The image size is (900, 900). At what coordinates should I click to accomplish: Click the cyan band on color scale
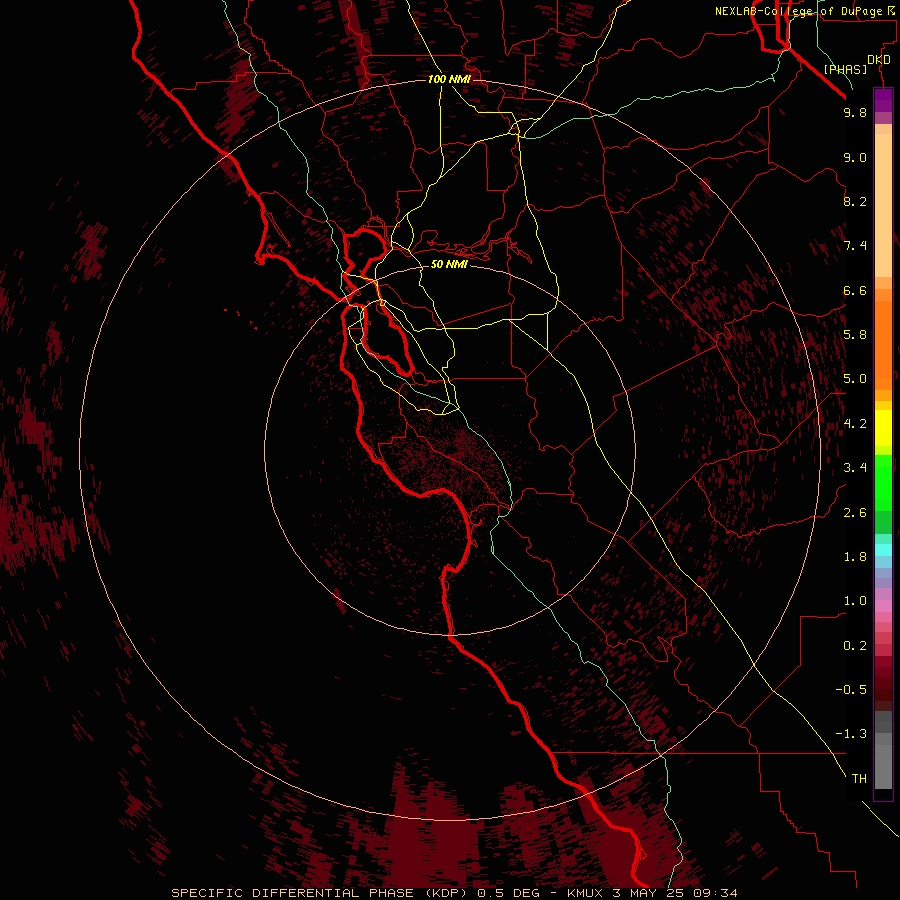(x=883, y=550)
